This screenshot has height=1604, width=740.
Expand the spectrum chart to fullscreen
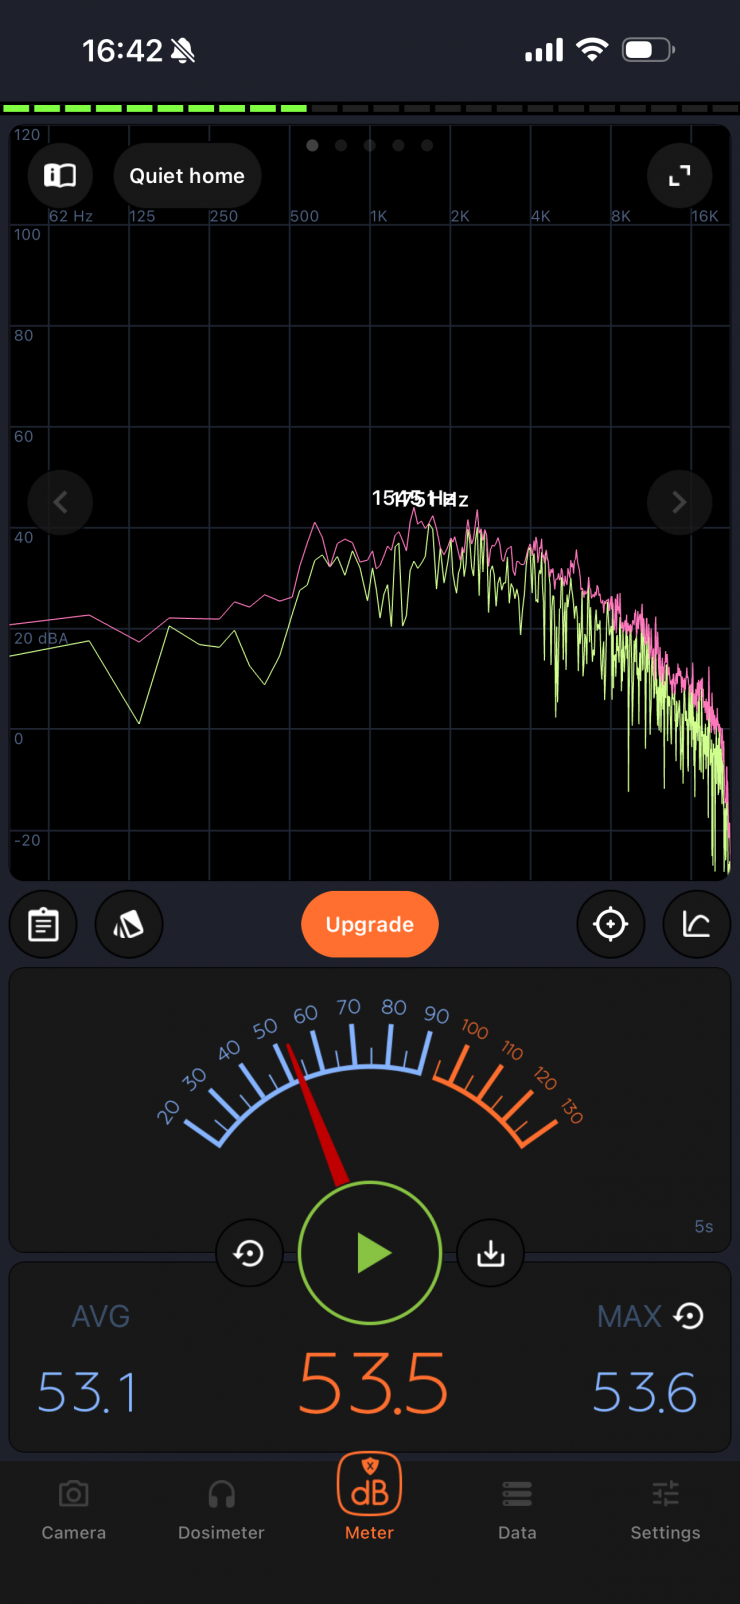tap(680, 176)
